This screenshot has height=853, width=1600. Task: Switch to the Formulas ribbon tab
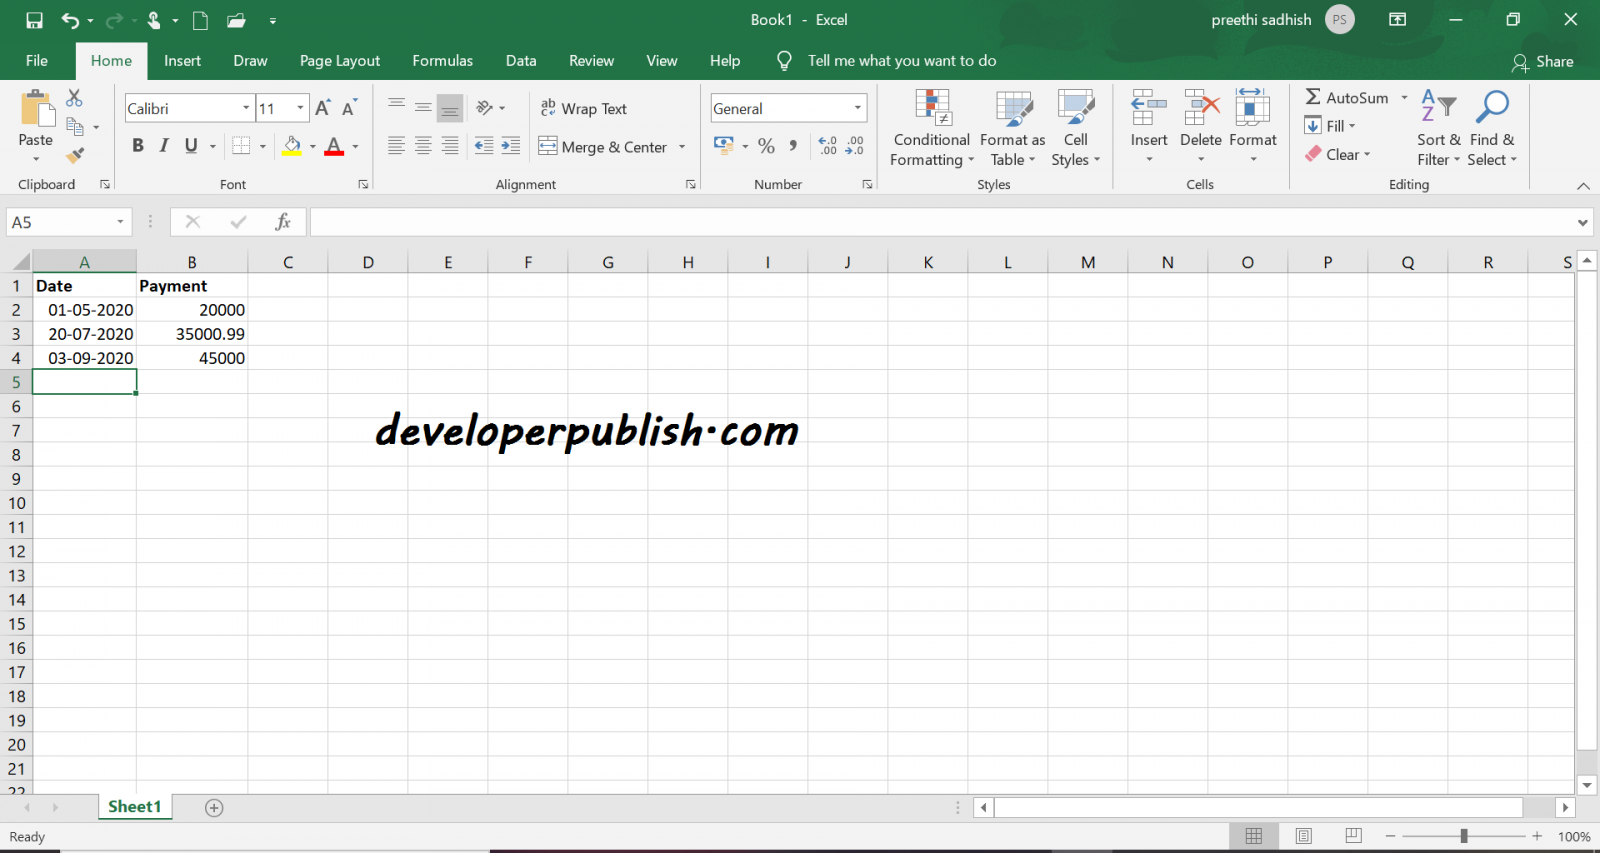pos(442,61)
